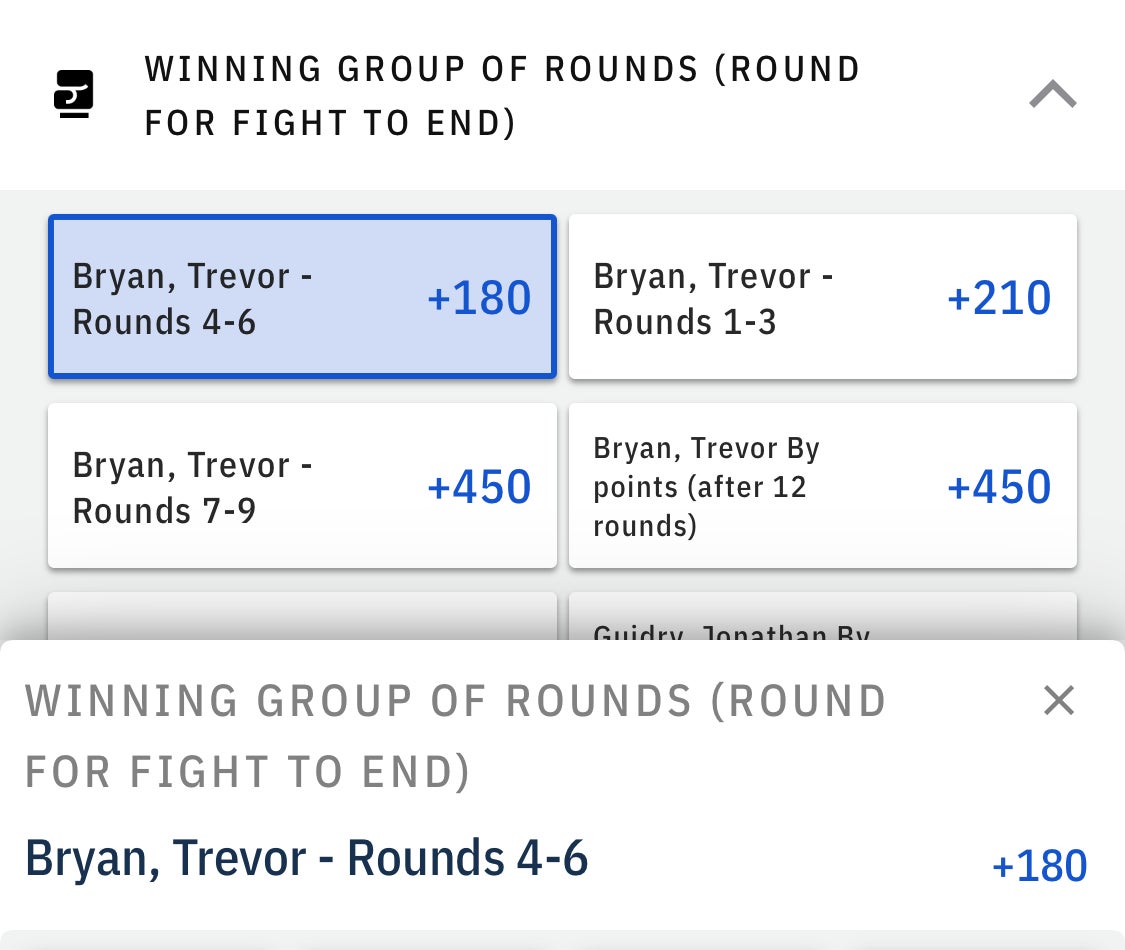
Task: Collapse the Winning Group of Rounds section
Action: tap(1052, 95)
